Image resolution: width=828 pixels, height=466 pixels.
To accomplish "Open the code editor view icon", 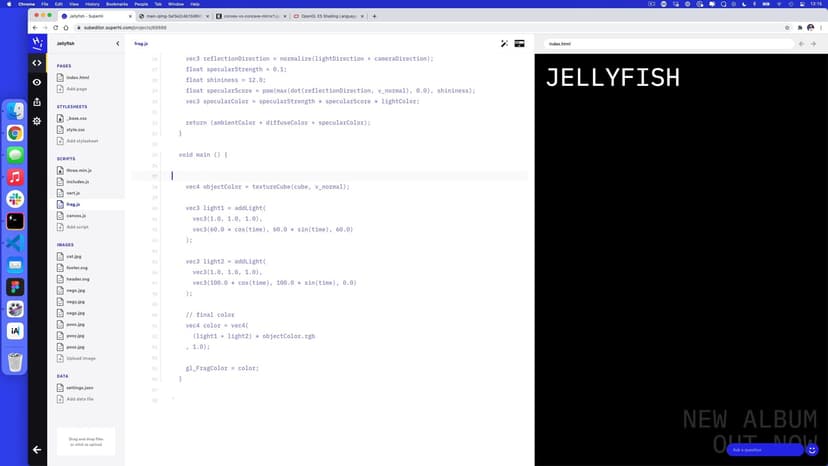I will [37, 63].
